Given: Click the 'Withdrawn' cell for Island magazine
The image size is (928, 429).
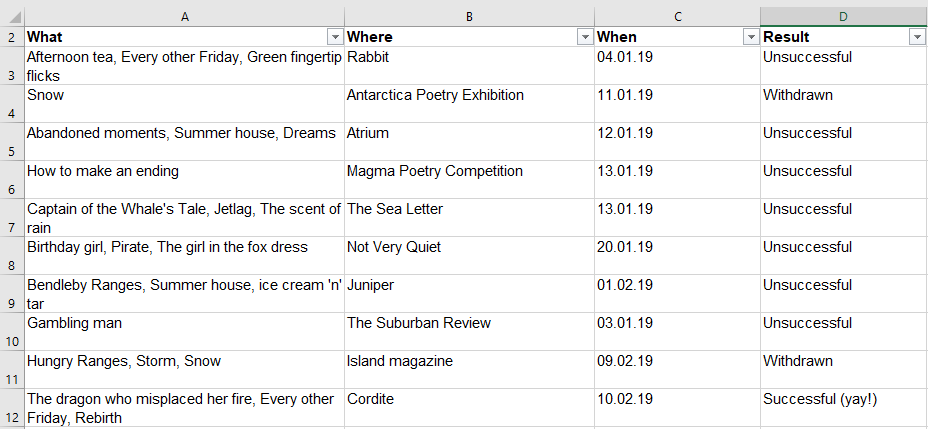Looking at the screenshot, I should click(798, 361).
